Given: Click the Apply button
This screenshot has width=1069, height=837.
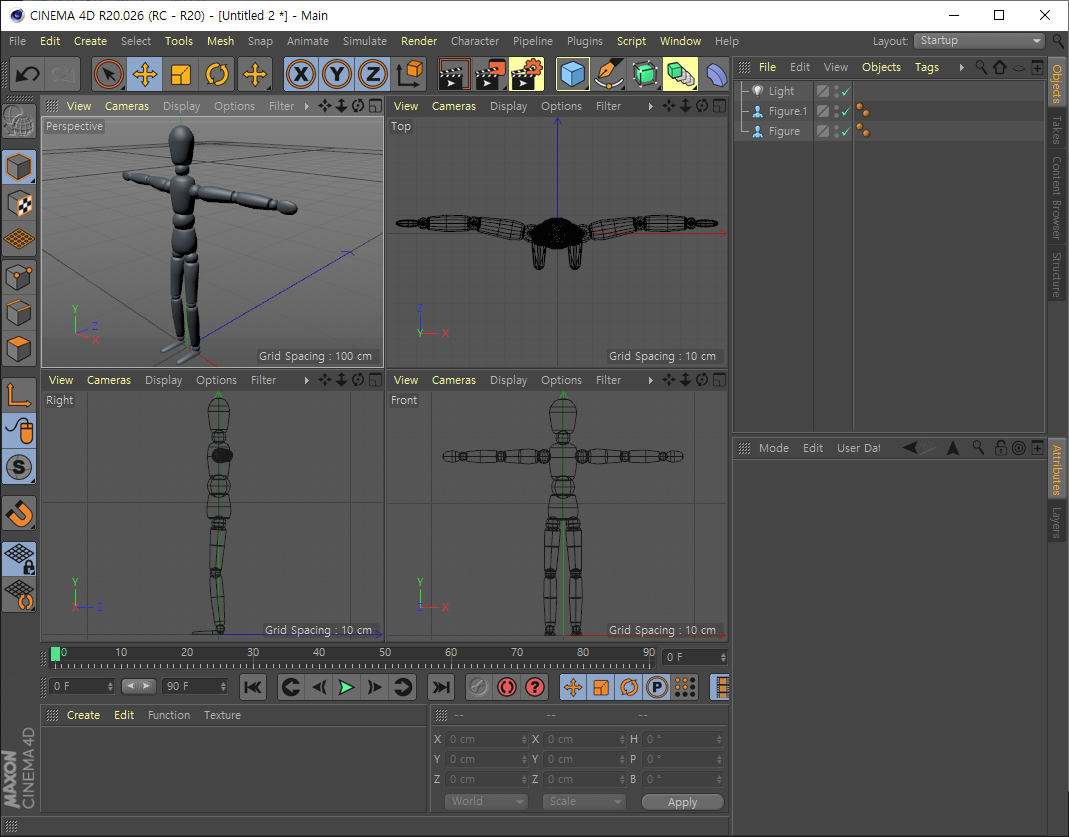Looking at the screenshot, I should [682, 802].
